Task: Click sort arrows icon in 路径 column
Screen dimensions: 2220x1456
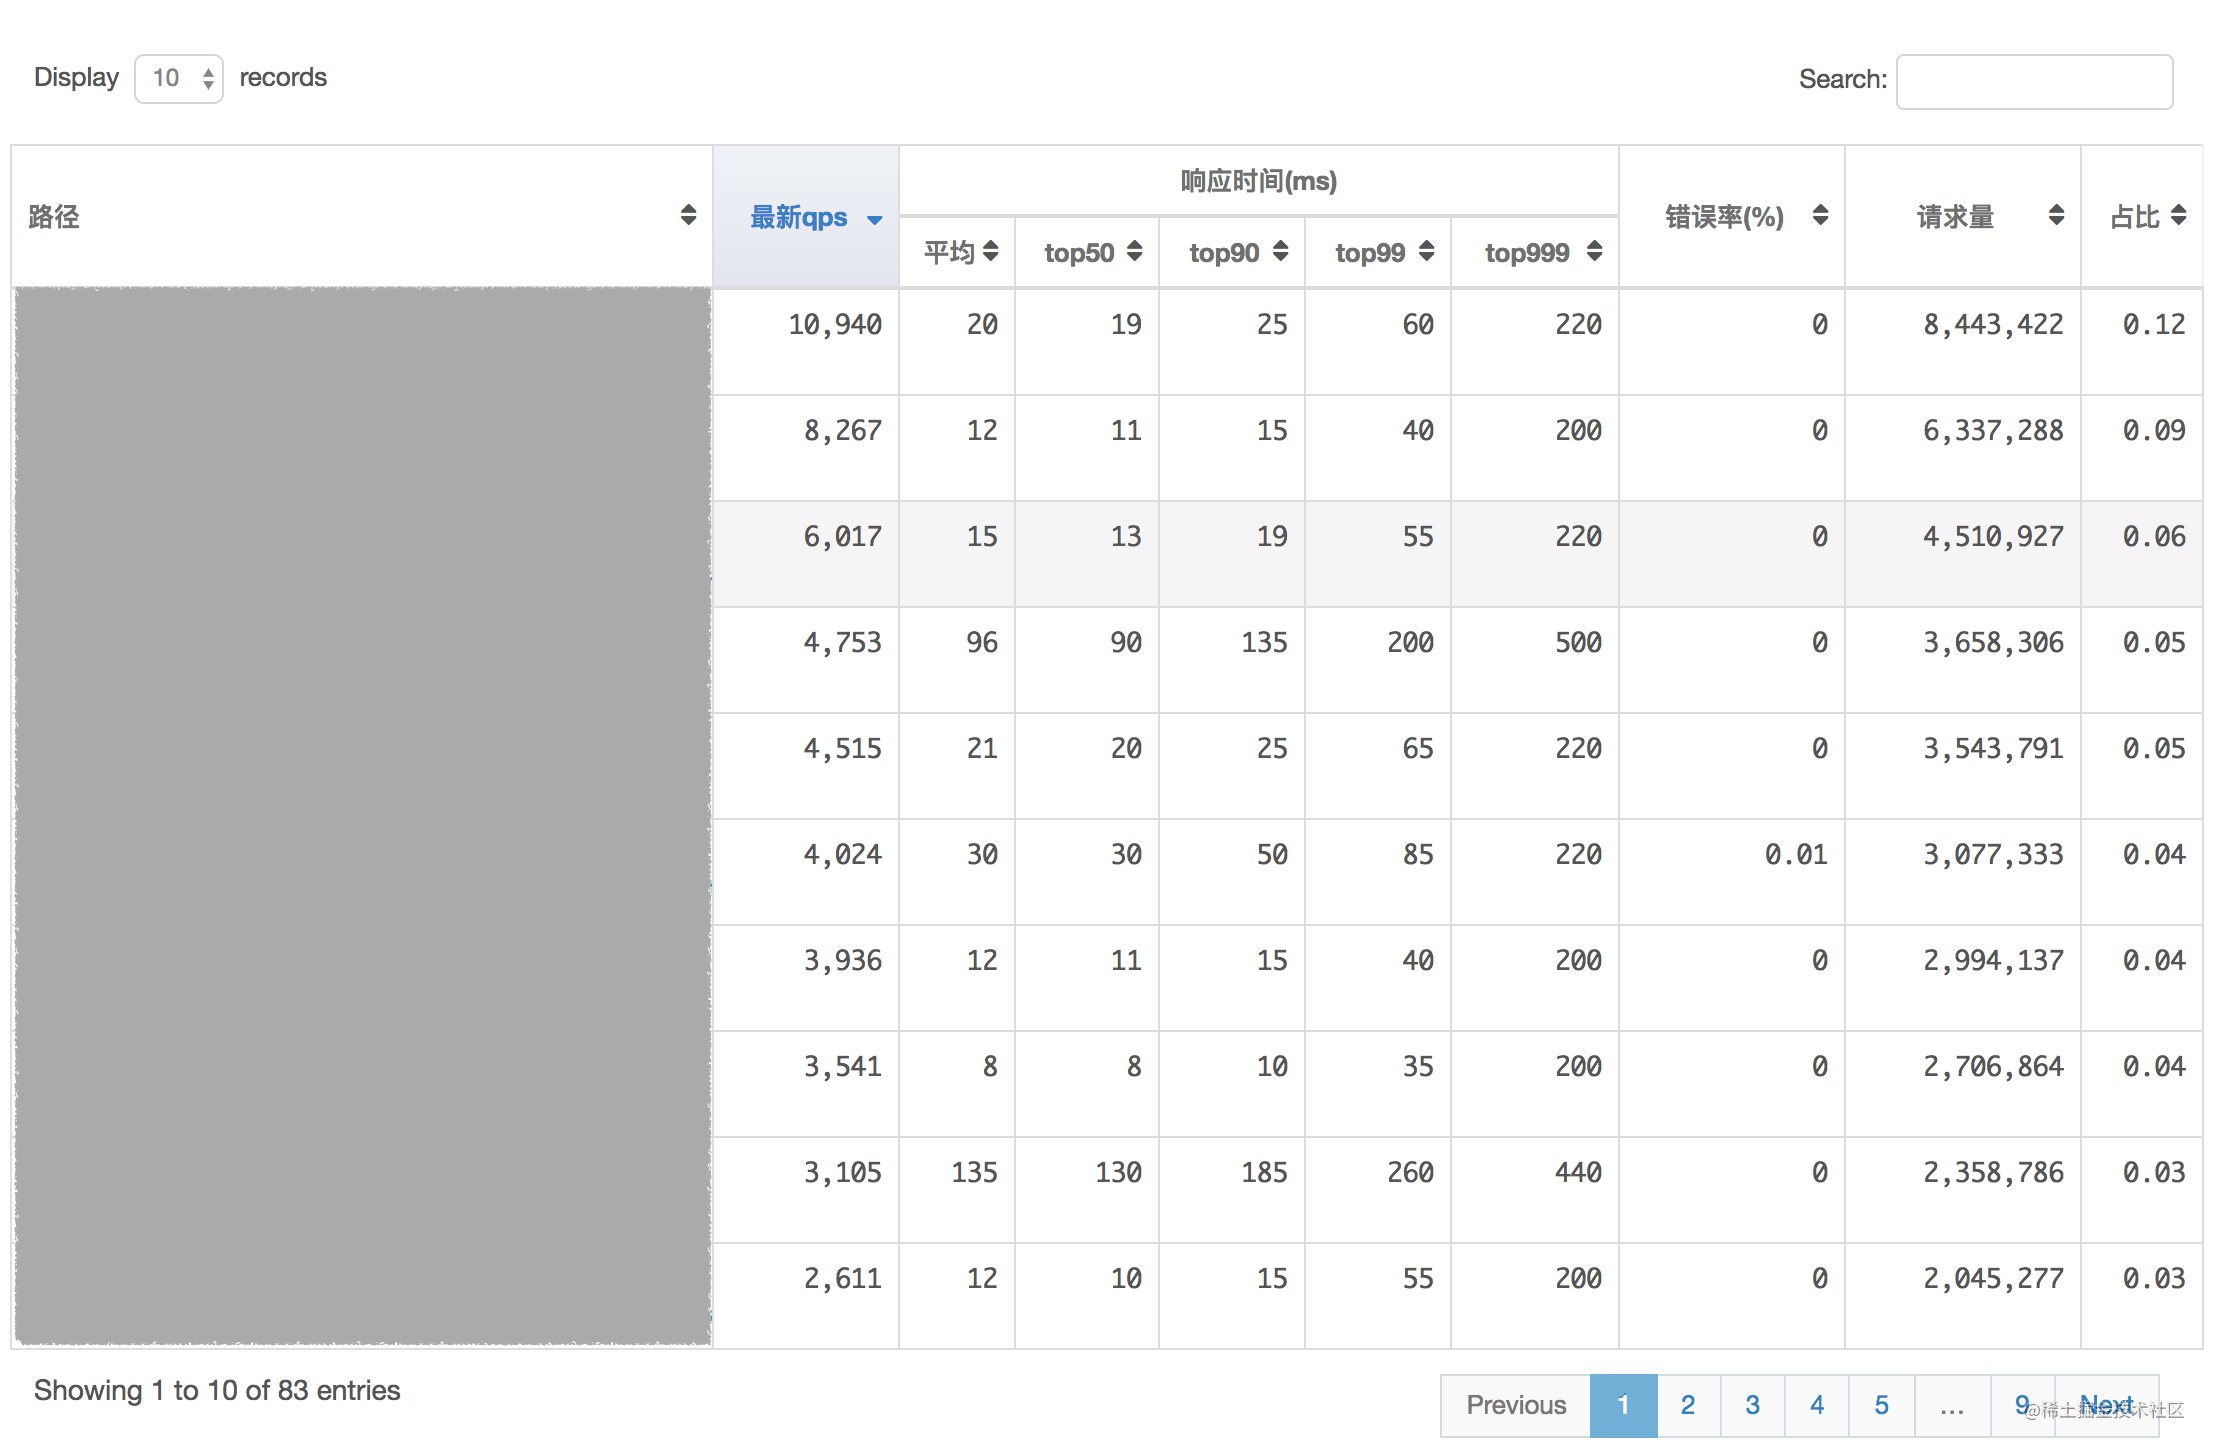Action: 688,215
